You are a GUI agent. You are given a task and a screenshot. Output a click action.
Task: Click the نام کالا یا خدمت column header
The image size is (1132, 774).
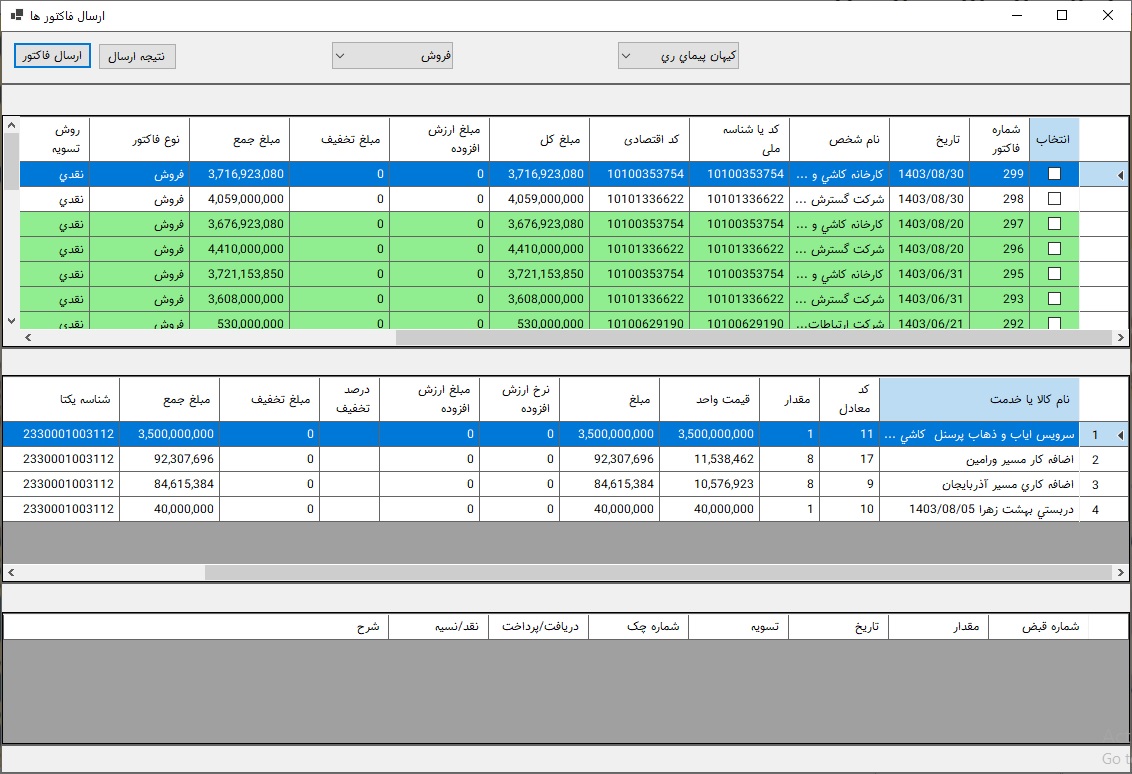point(979,400)
